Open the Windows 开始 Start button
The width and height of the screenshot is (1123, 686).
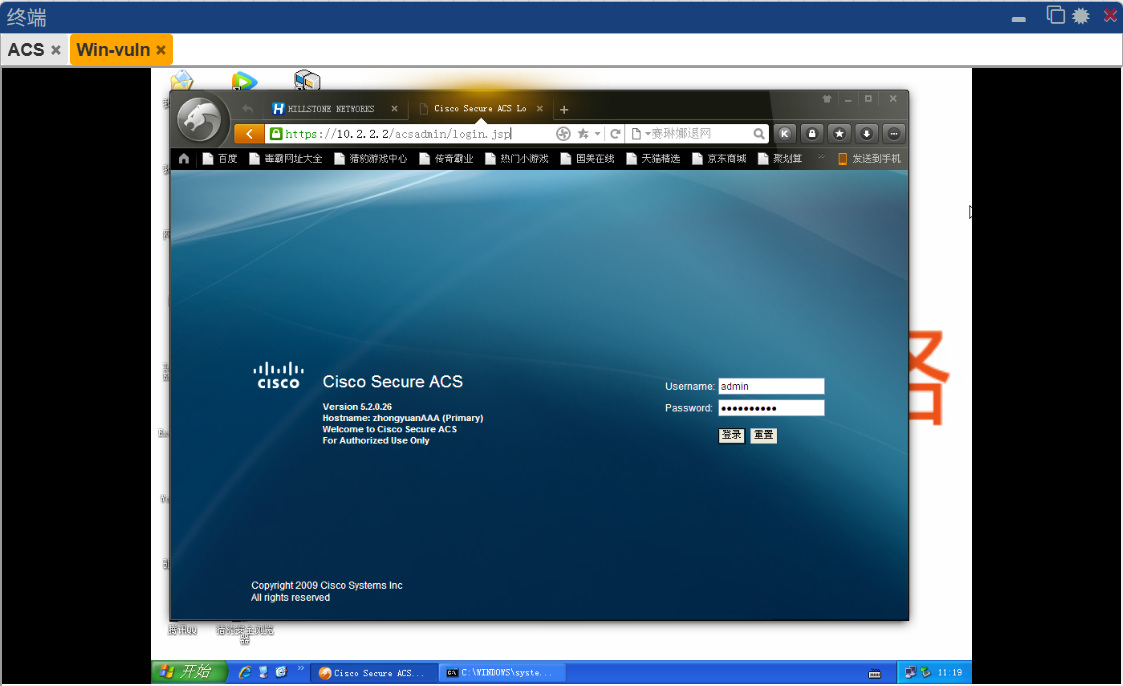pyautogui.click(x=190, y=672)
